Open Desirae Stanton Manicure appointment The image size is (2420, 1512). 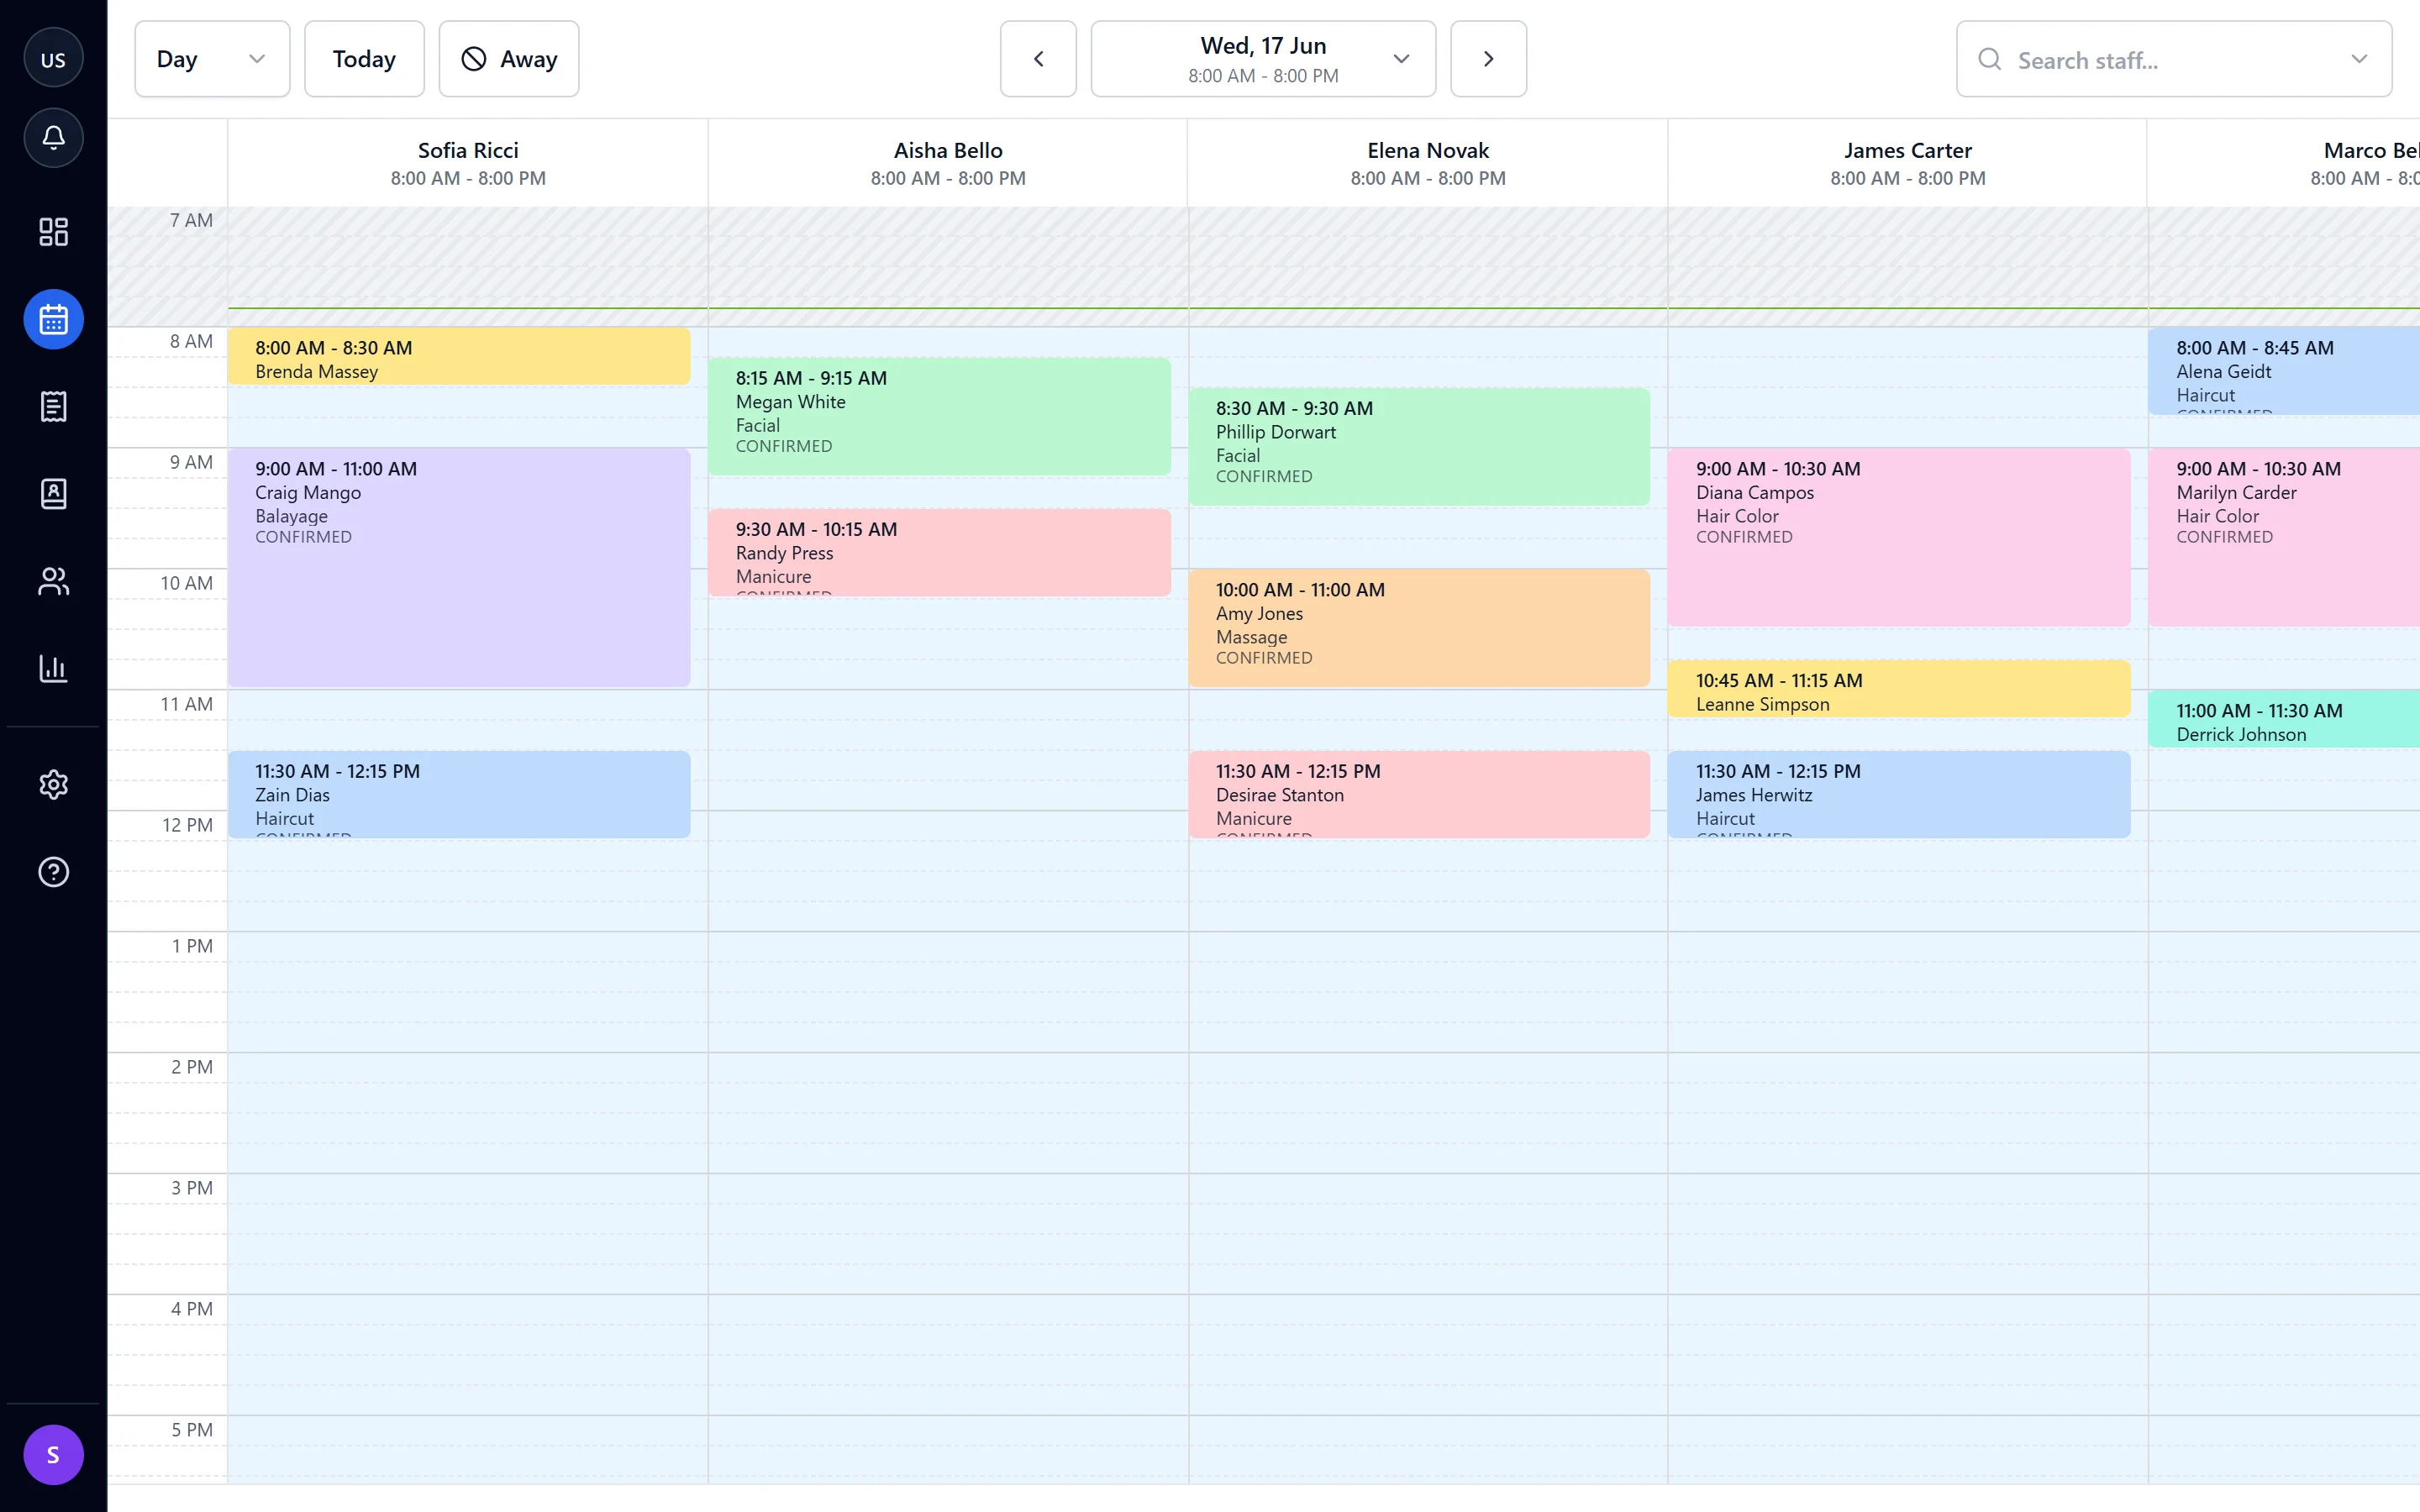click(x=1419, y=795)
